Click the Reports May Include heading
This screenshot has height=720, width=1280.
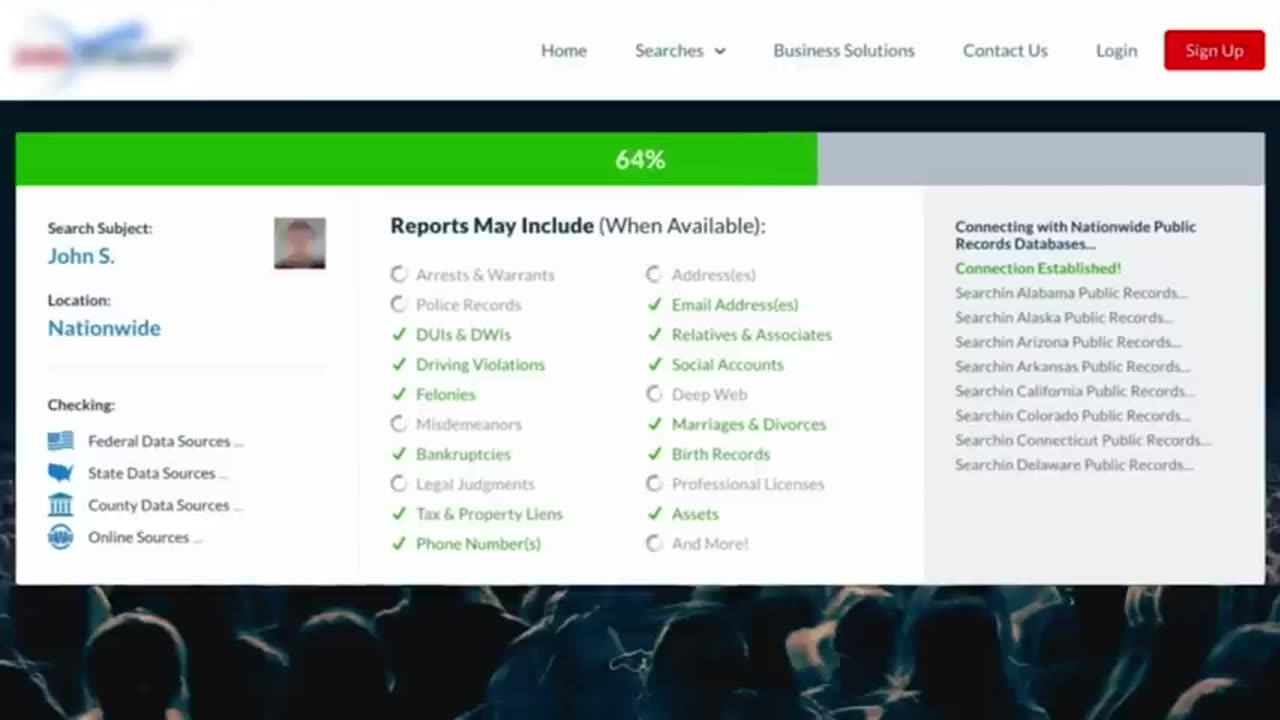point(578,226)
